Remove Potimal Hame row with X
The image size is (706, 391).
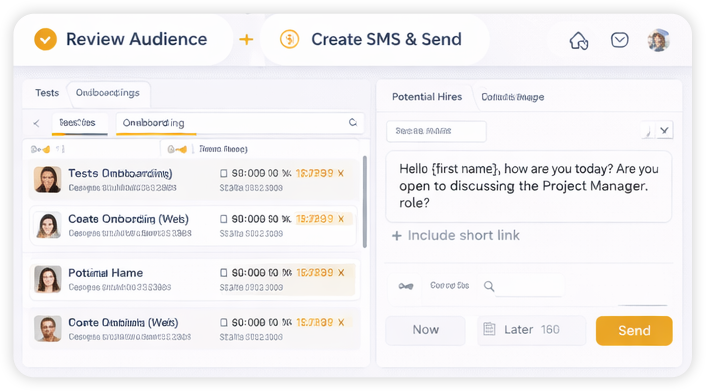tap(341, 273)
